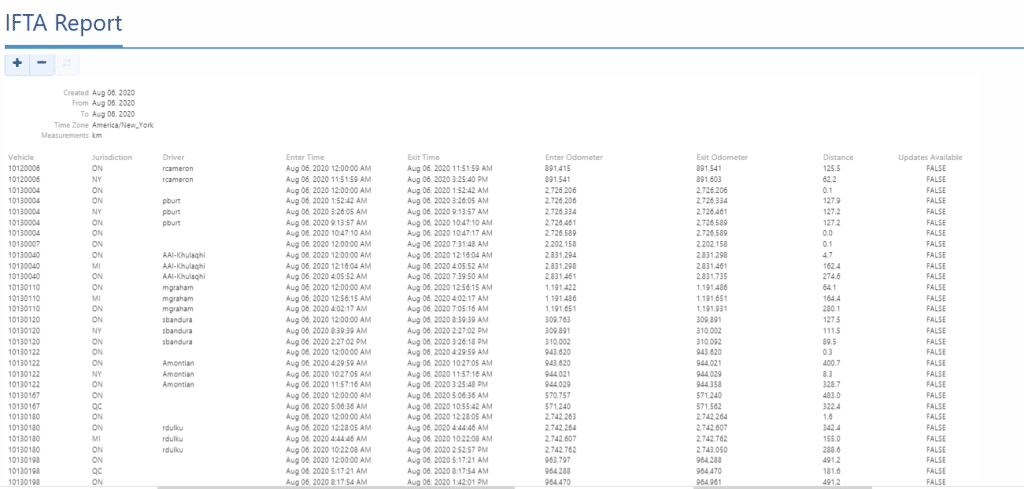Image resolution: width=1024 pixels, height=489 pixels.
Task: Sort by the Distance column header
Action: [x=838, y=158]
